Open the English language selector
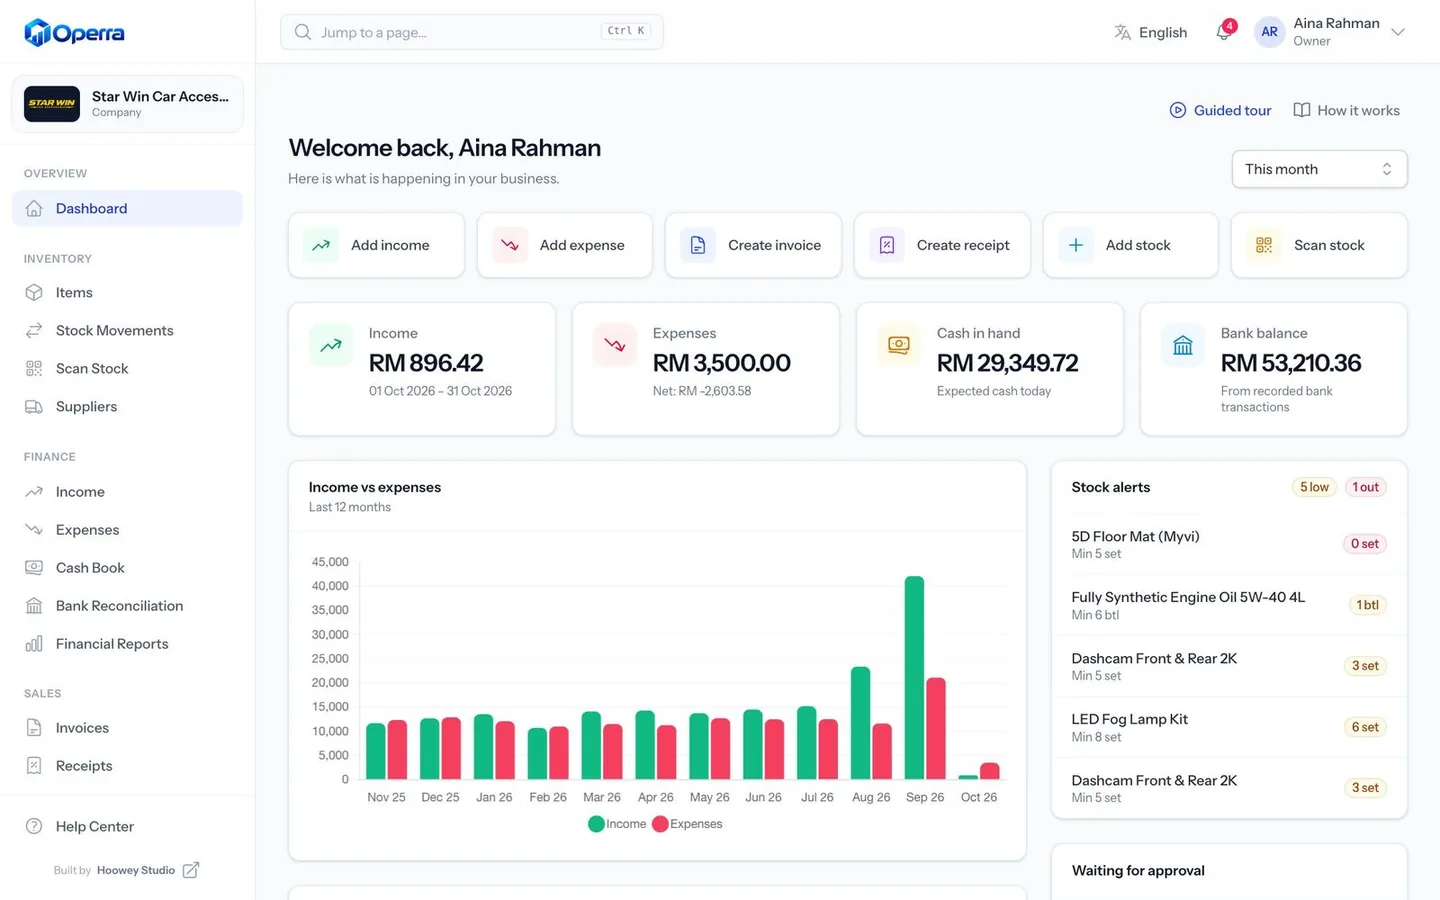The width and height of the screenshot is (1440, 900). tap(1151, 32)
